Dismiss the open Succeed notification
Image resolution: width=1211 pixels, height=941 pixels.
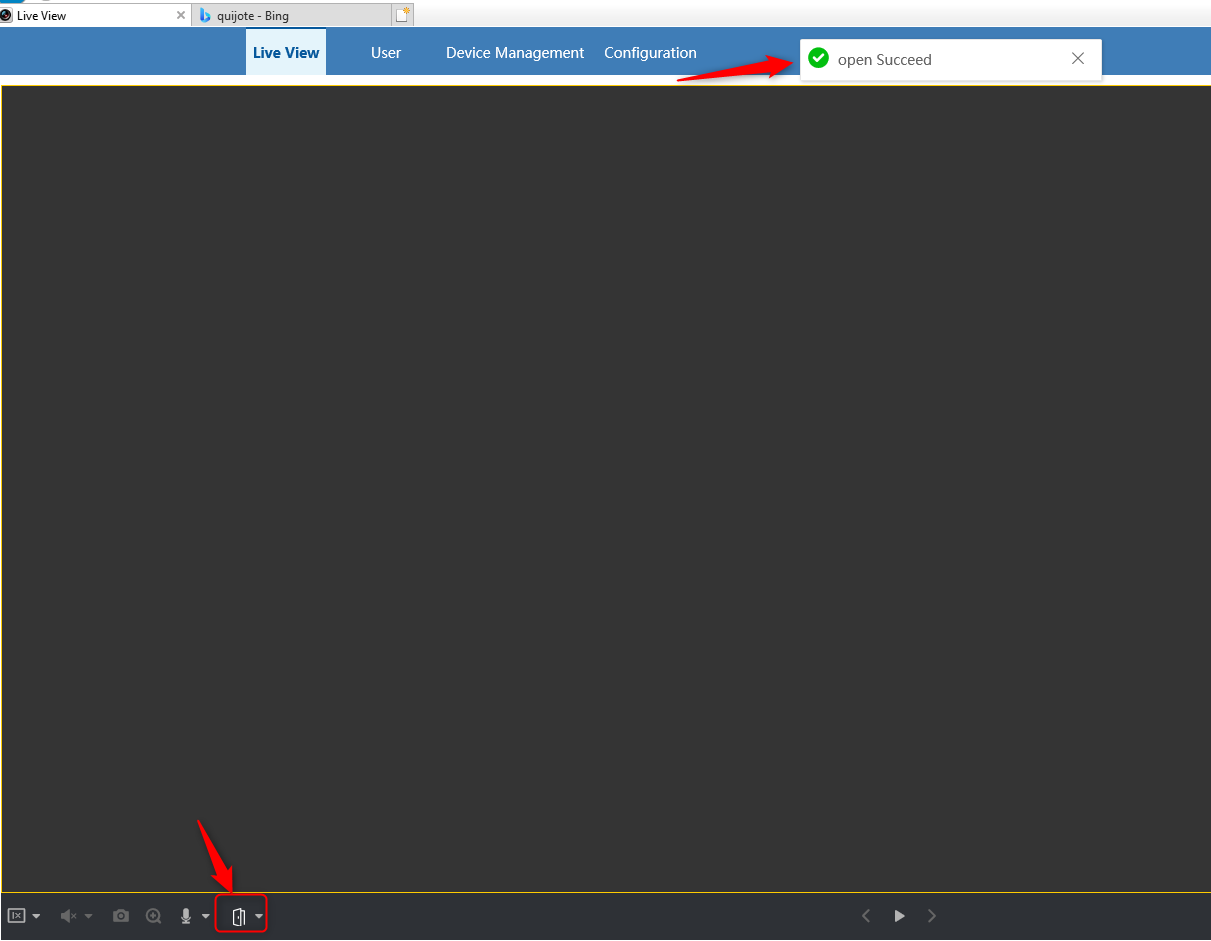pyautogui.click(x=1078, y=59)
